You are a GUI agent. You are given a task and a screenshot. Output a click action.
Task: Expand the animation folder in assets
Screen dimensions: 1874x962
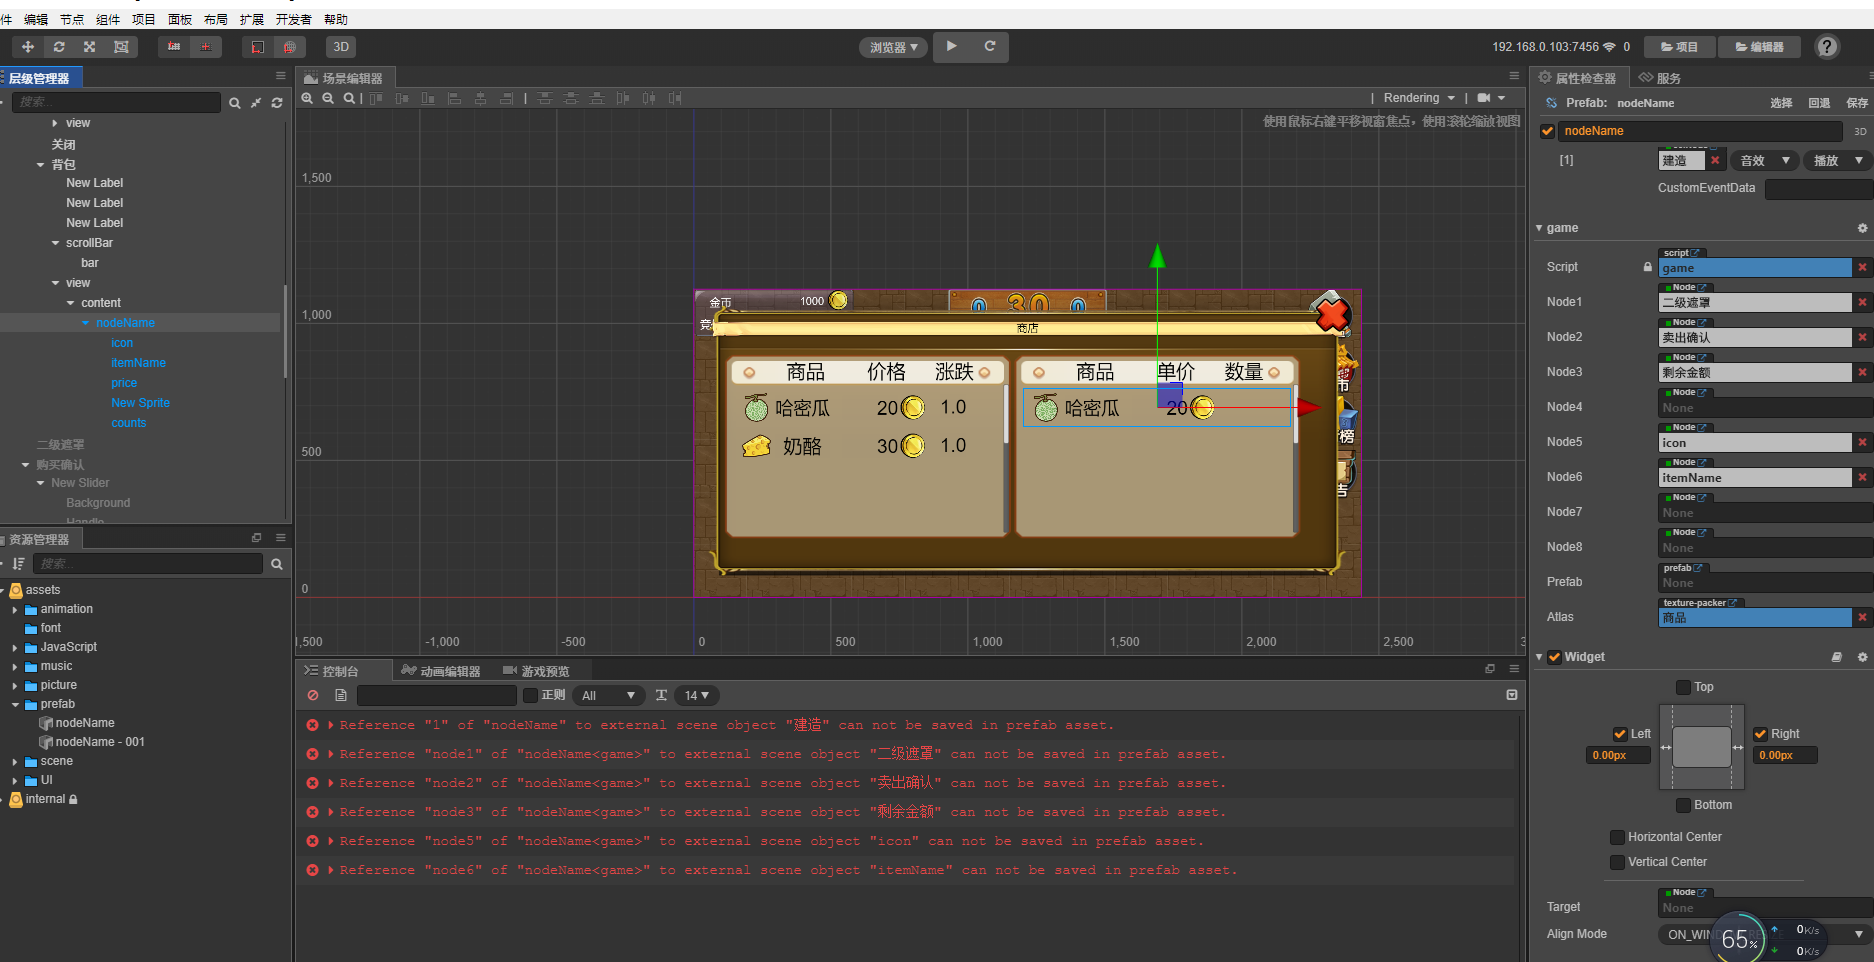pos(15,609)
